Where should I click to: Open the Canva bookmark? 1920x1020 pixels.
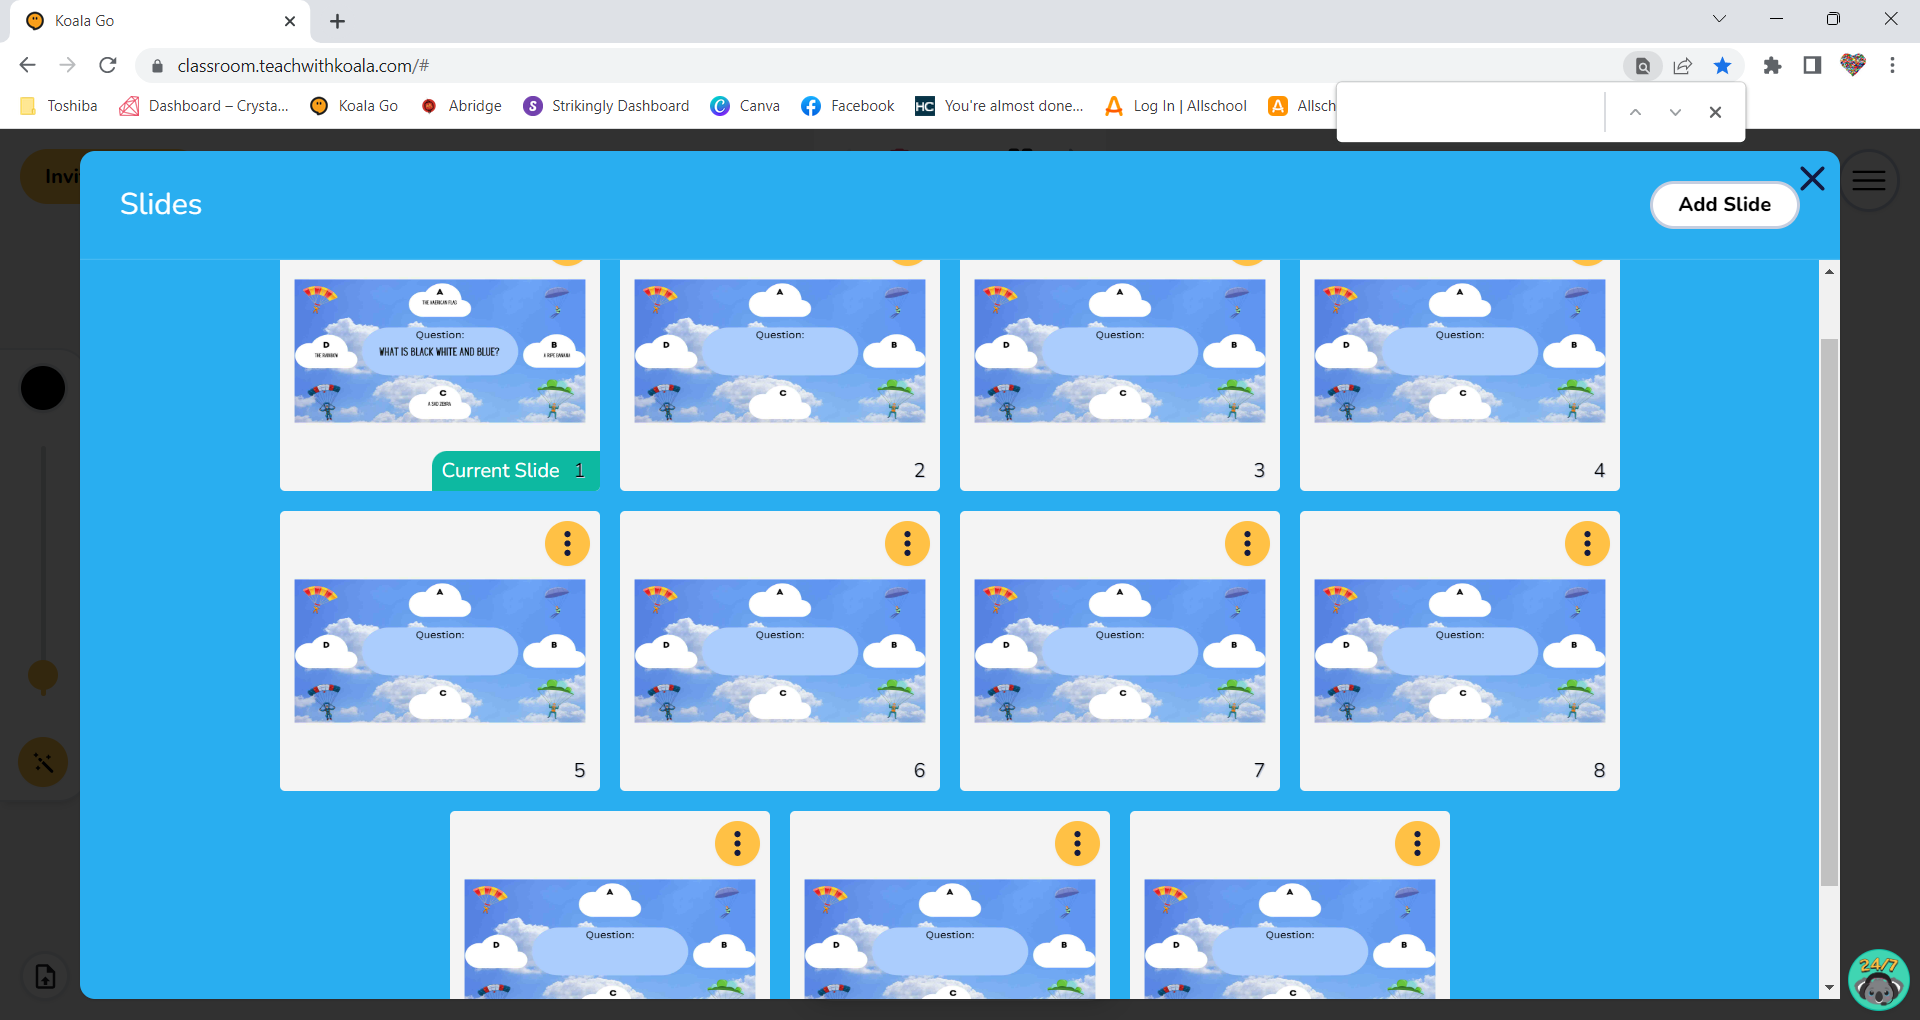coord(745,105)
